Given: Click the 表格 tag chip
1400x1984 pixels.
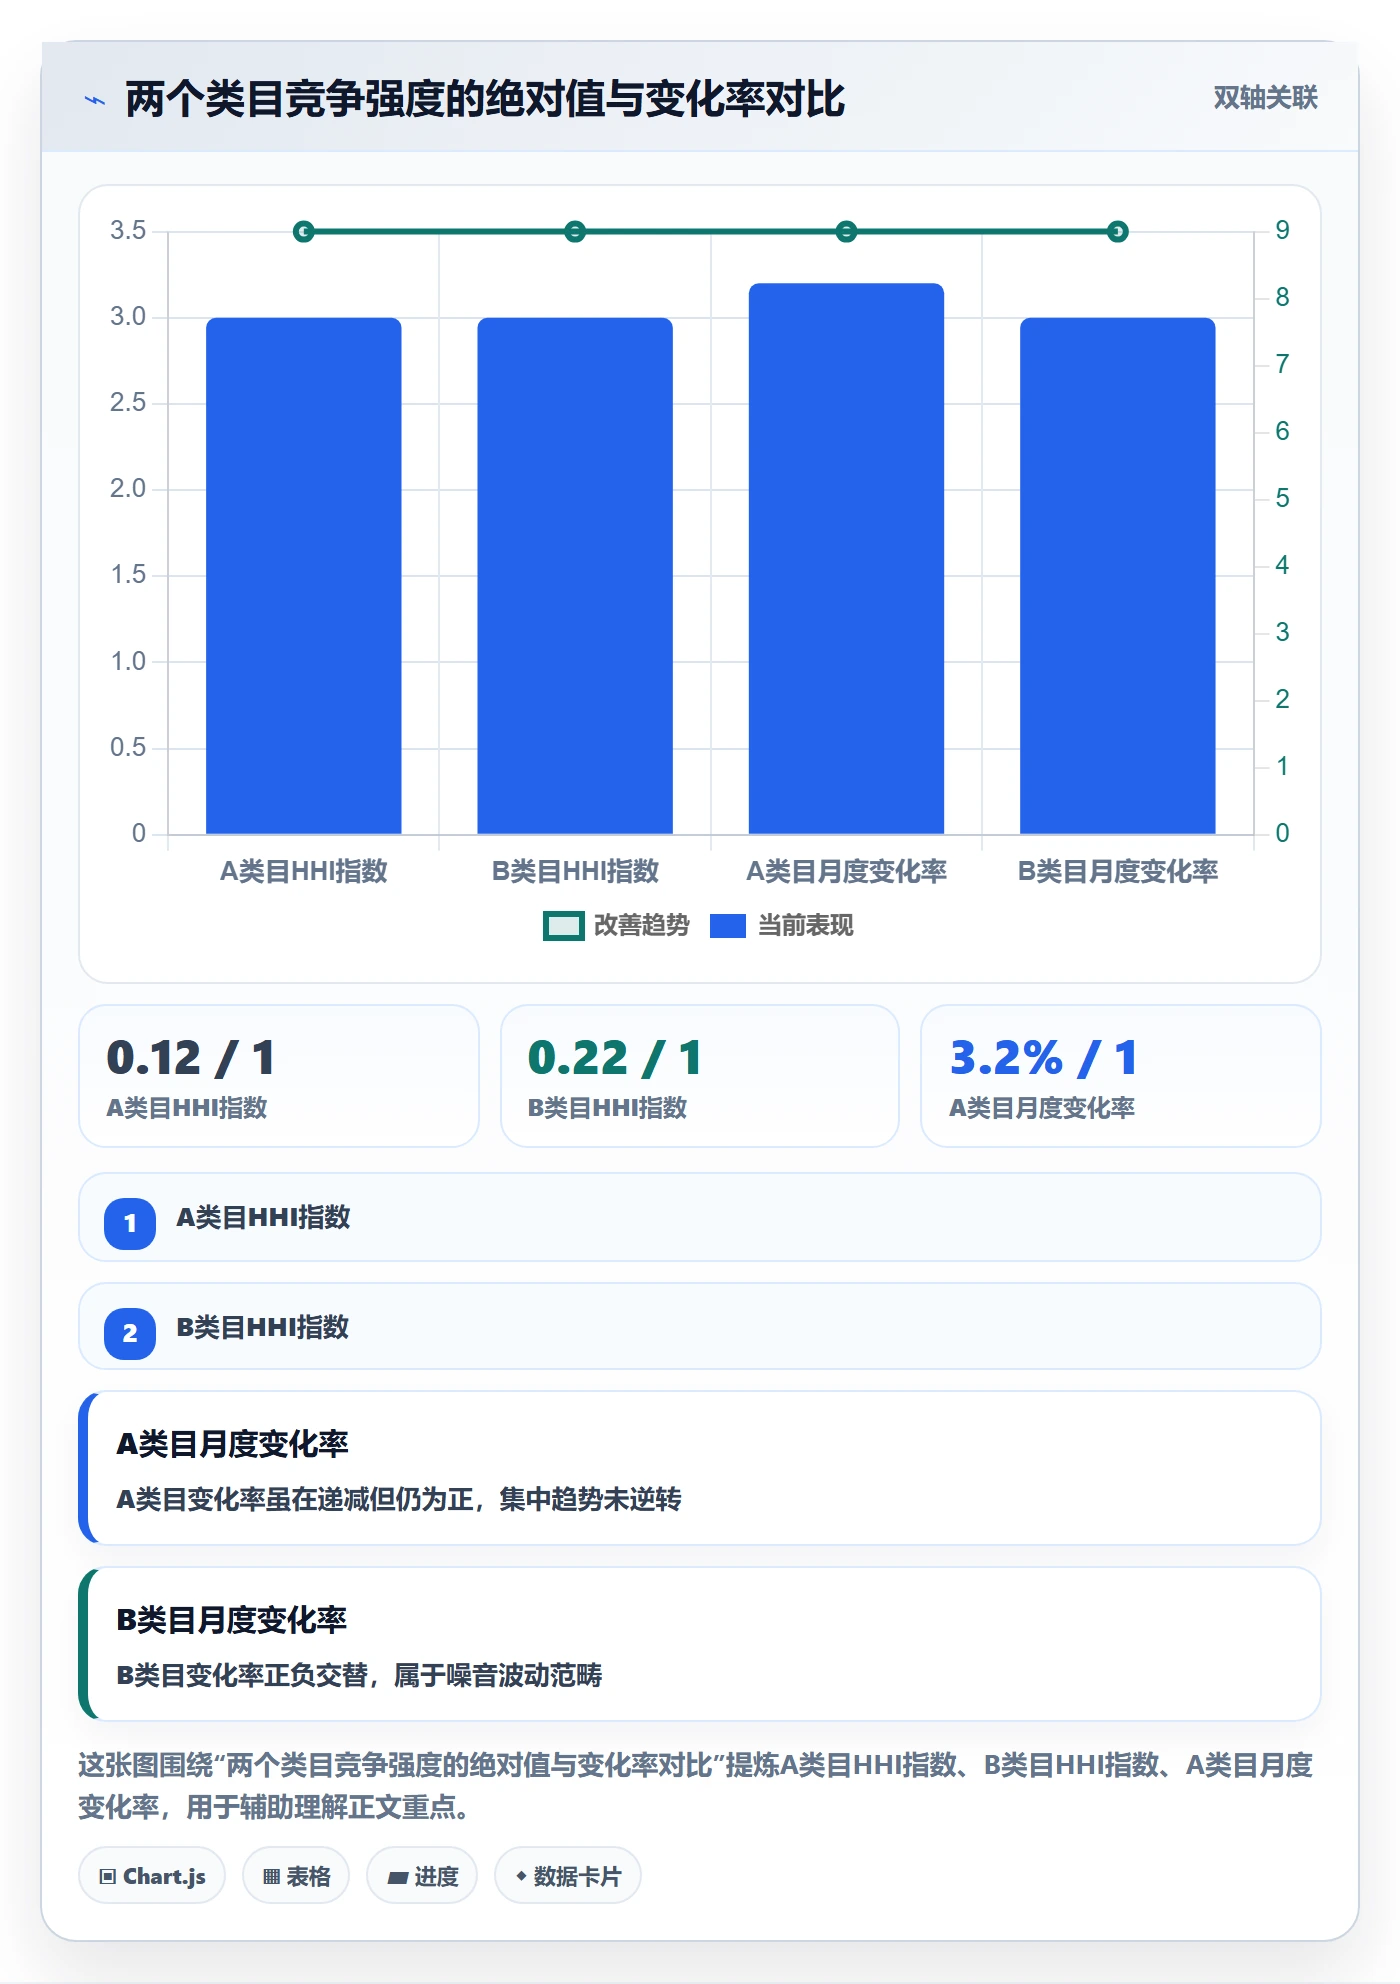Looking at the screenshot, I should click(296, 1875).
